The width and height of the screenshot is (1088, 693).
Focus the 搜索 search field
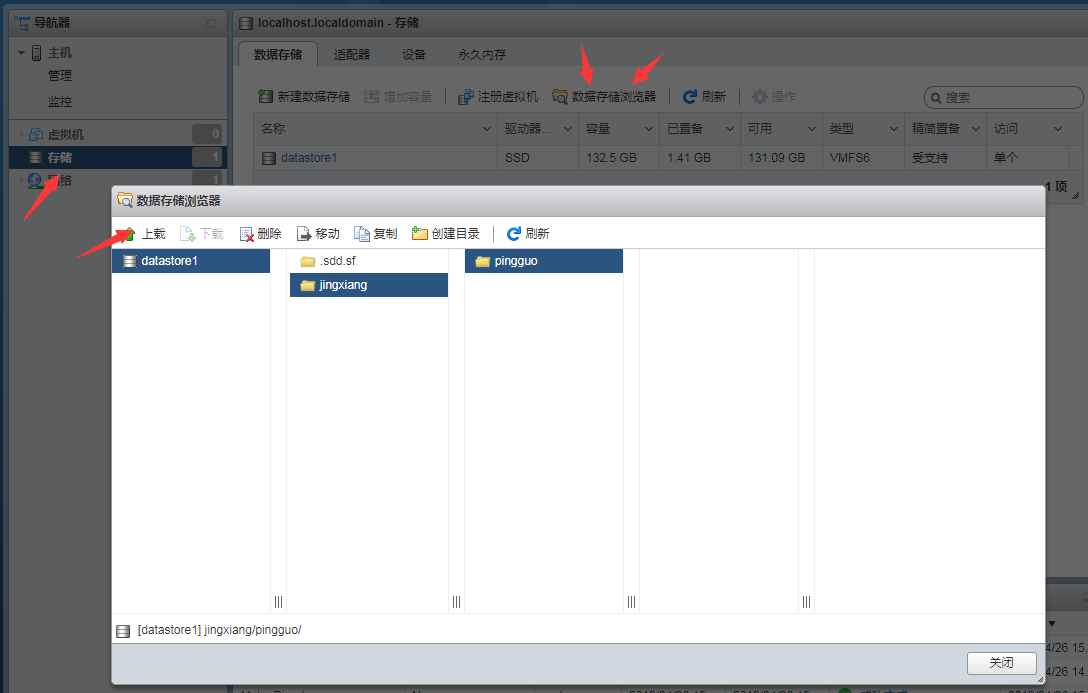(1003, 98)
